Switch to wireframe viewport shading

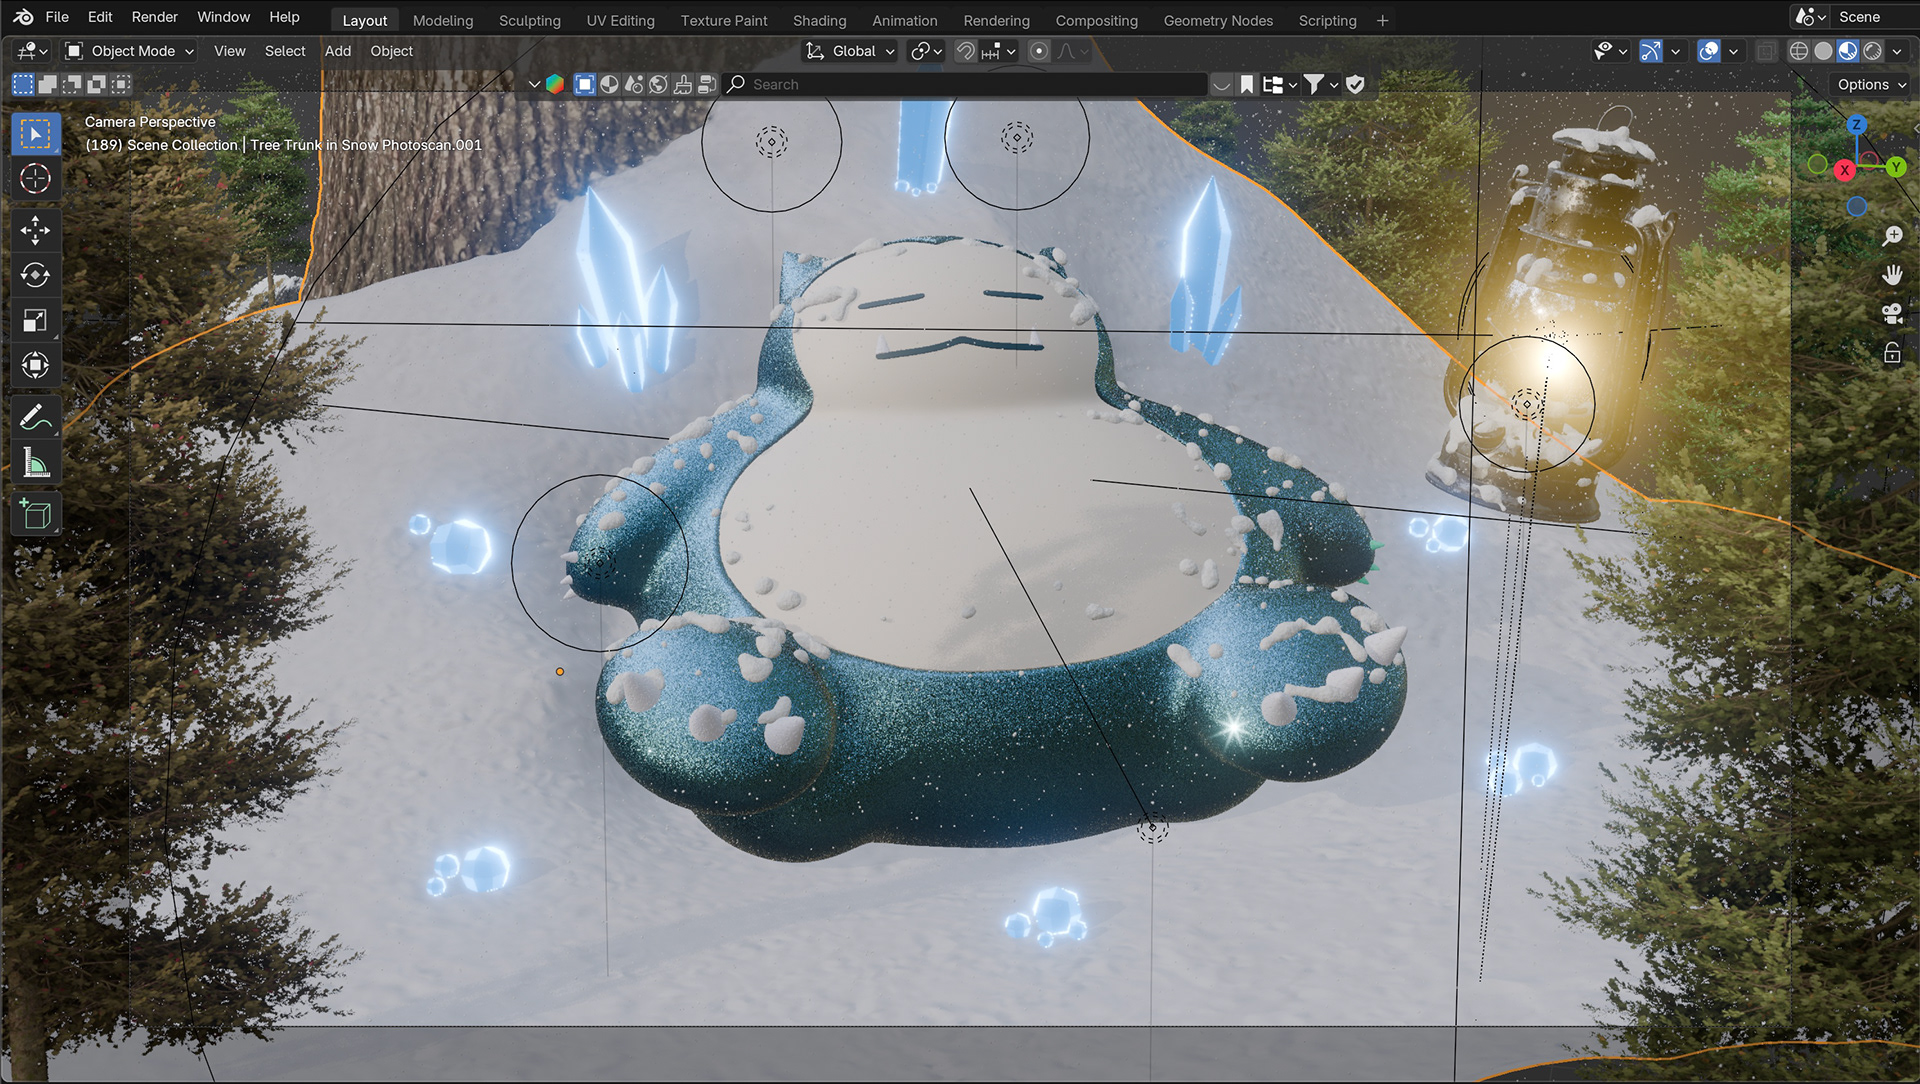pyautogui.click(x=1799, y=51)
